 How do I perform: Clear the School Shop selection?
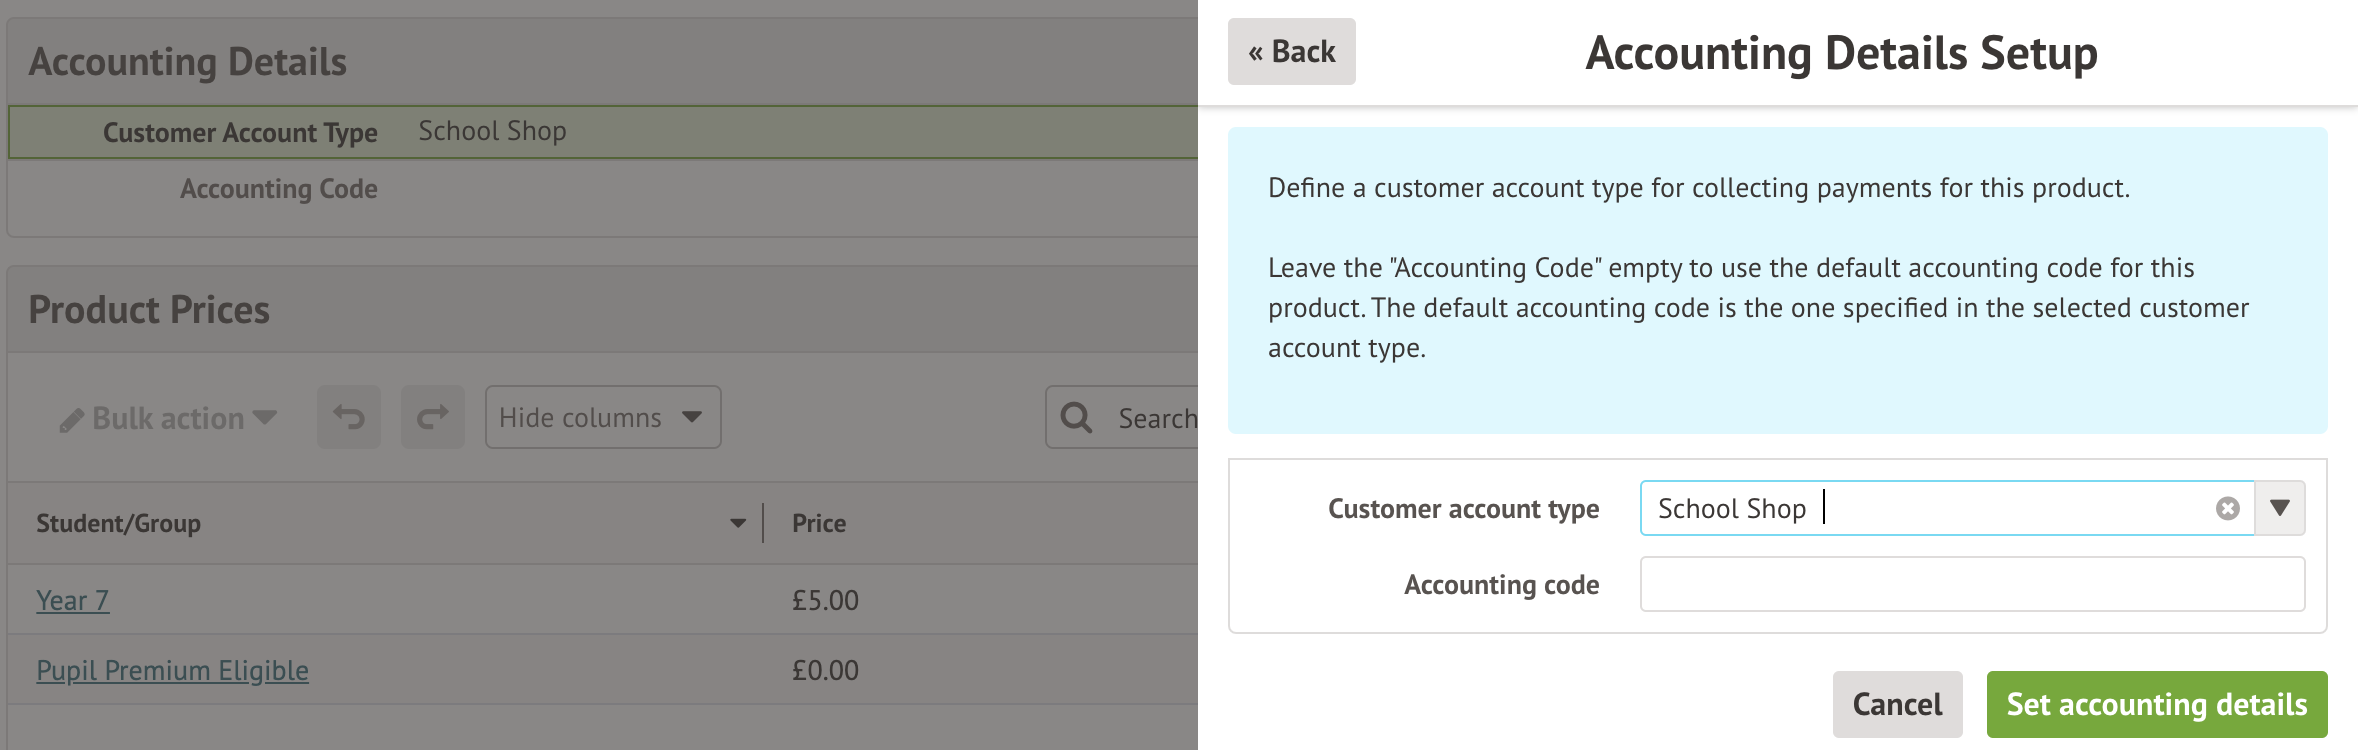pyautogui.click(x=2227, y=509)
